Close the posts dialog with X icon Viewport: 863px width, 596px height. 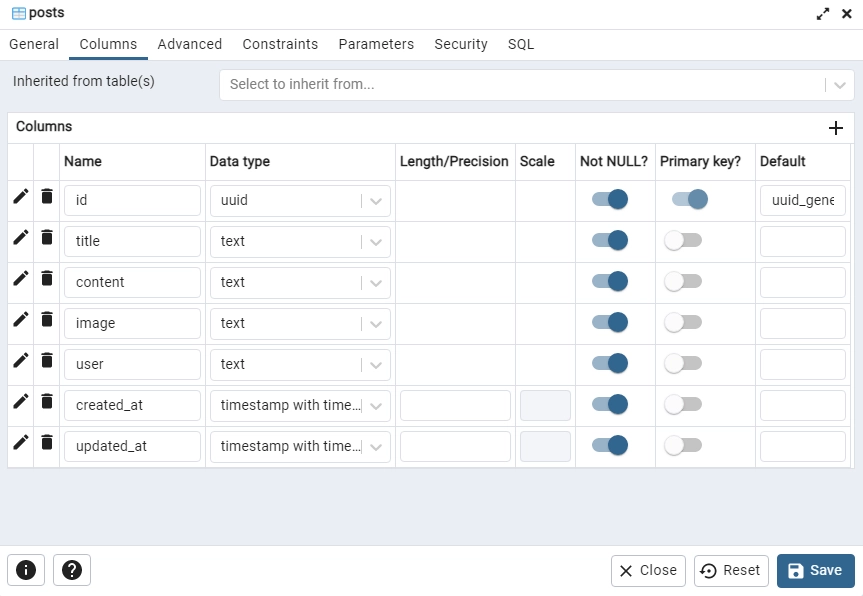tap(847, 14)
